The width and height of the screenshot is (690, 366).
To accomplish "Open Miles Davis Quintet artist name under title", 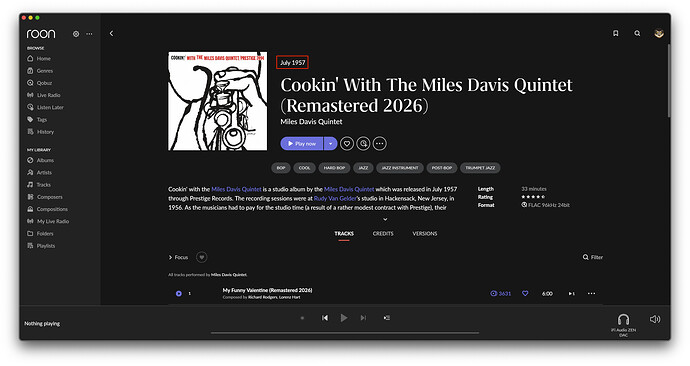I will 311,121.
